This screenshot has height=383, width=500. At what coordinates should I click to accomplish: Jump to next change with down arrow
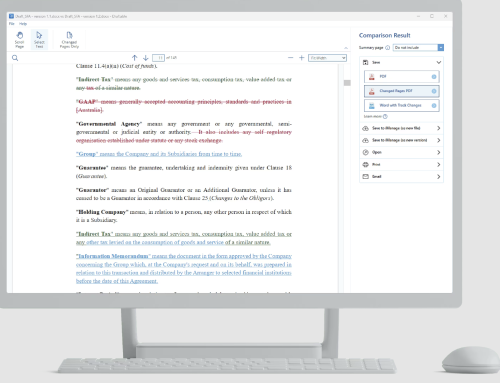click(146, 58)
